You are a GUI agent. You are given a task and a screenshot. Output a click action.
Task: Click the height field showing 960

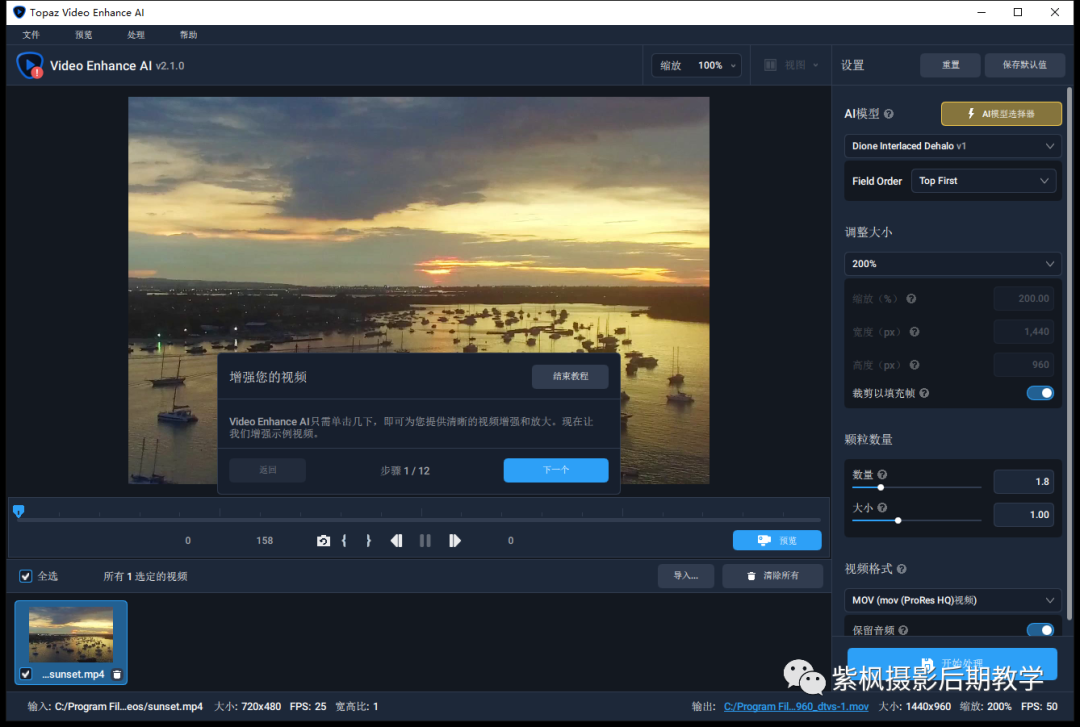coord(1024,365)
